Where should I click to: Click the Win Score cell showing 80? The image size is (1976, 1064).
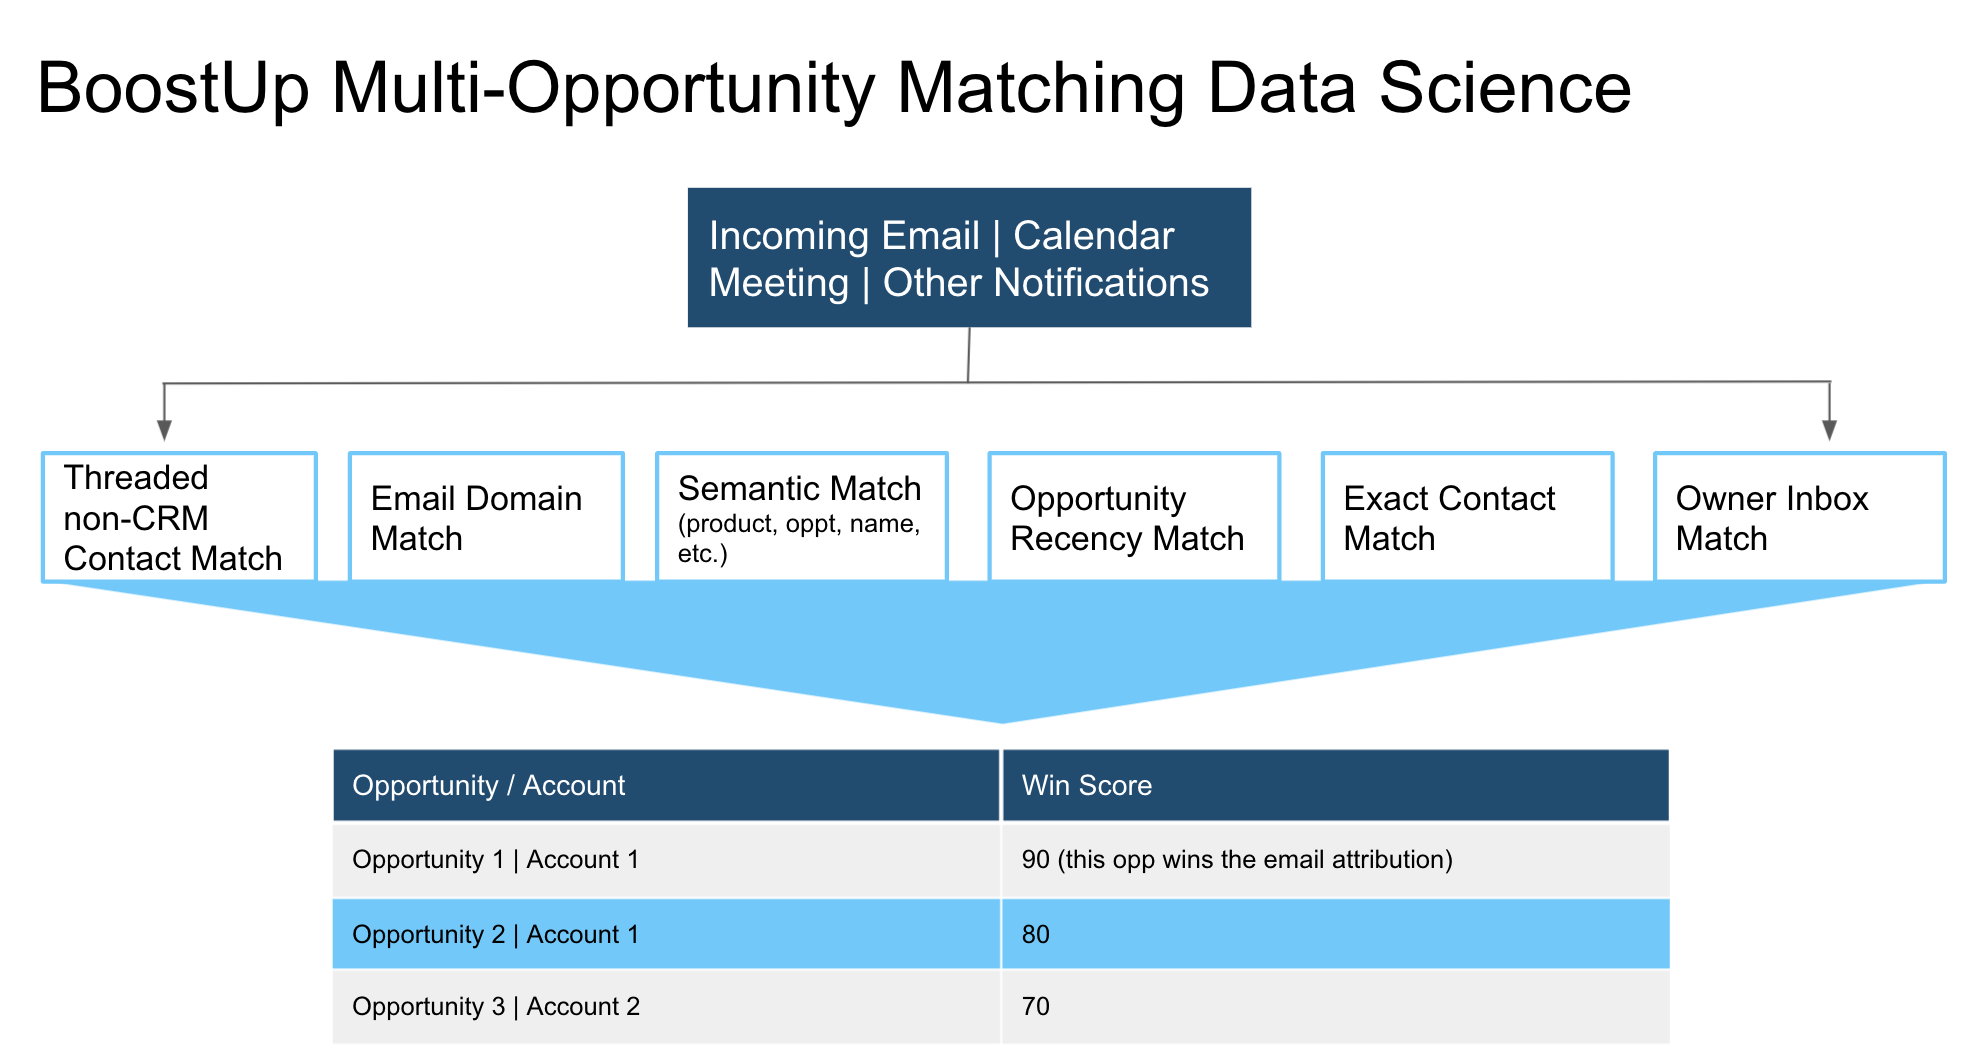pos(1336,934)
